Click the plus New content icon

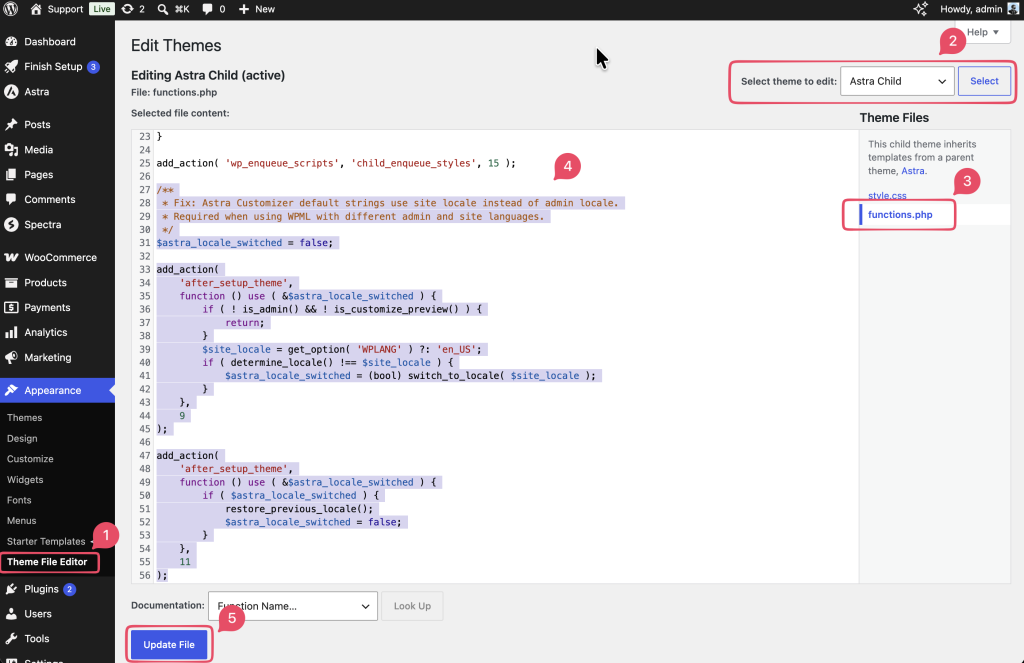pos(244,9)
